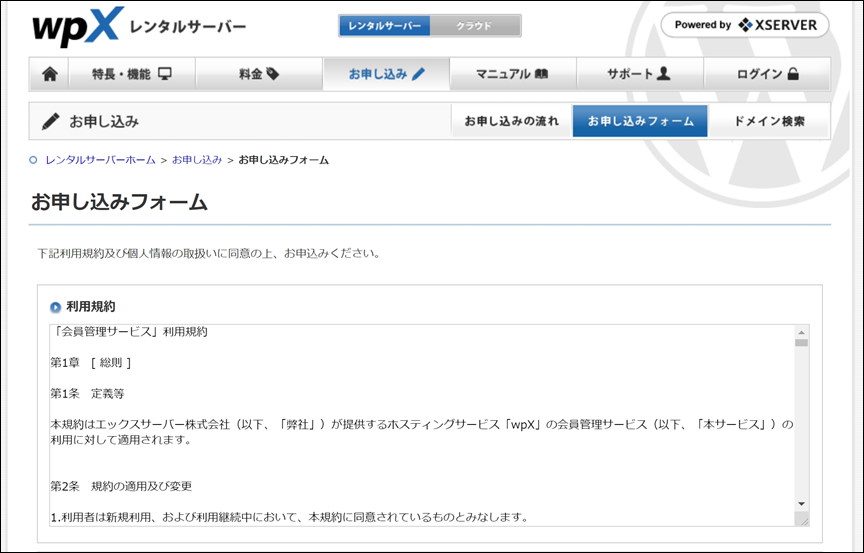Screen dimensions: 864x553
Task: Click the resize grip of terms textarea
Action: click(x=804, y=521)
